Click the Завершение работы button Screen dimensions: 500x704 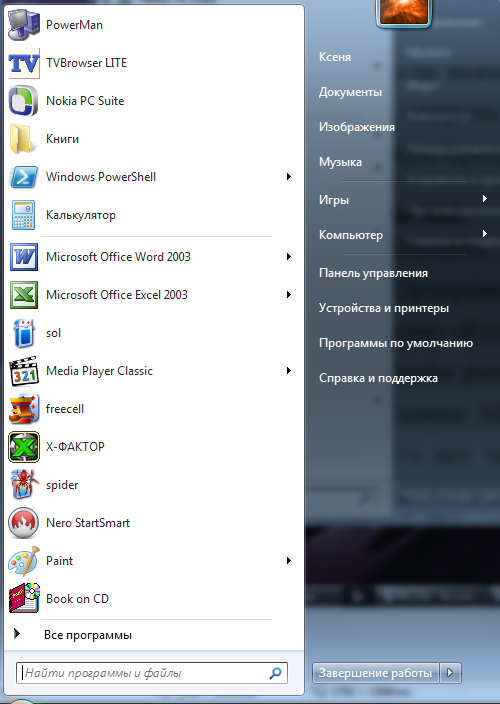click(x=376, y=673)
